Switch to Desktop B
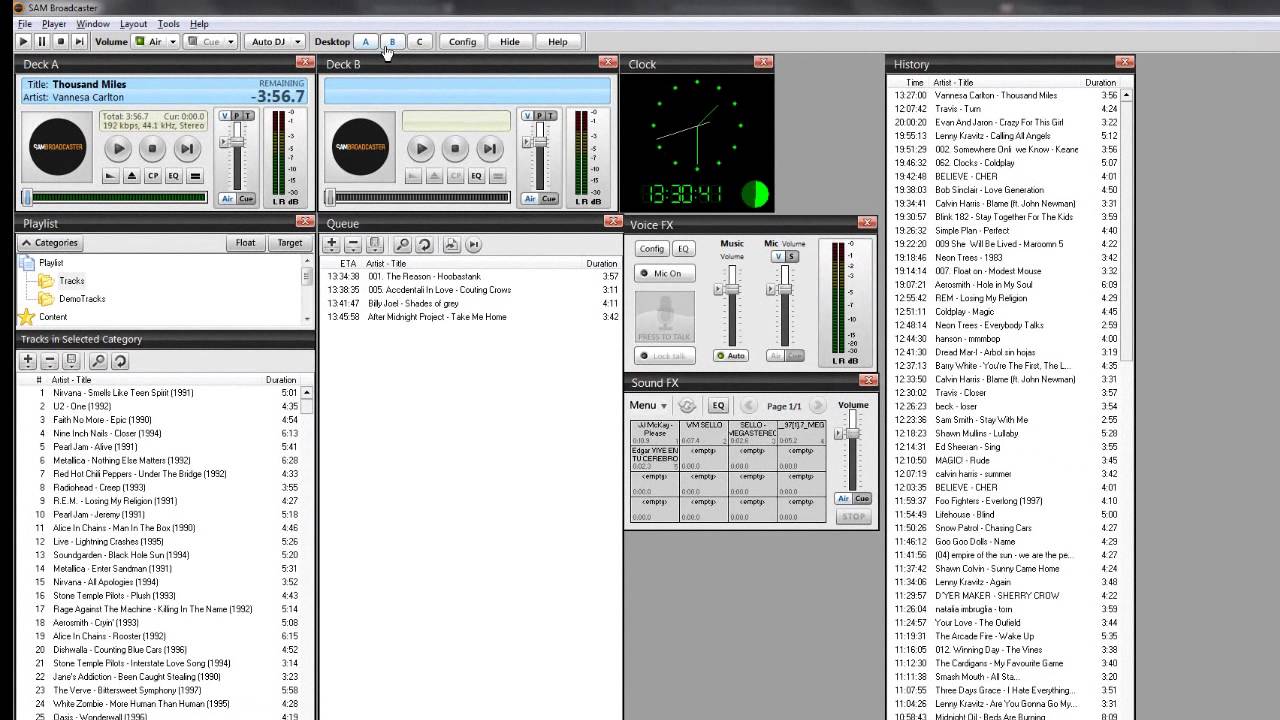 392,42
